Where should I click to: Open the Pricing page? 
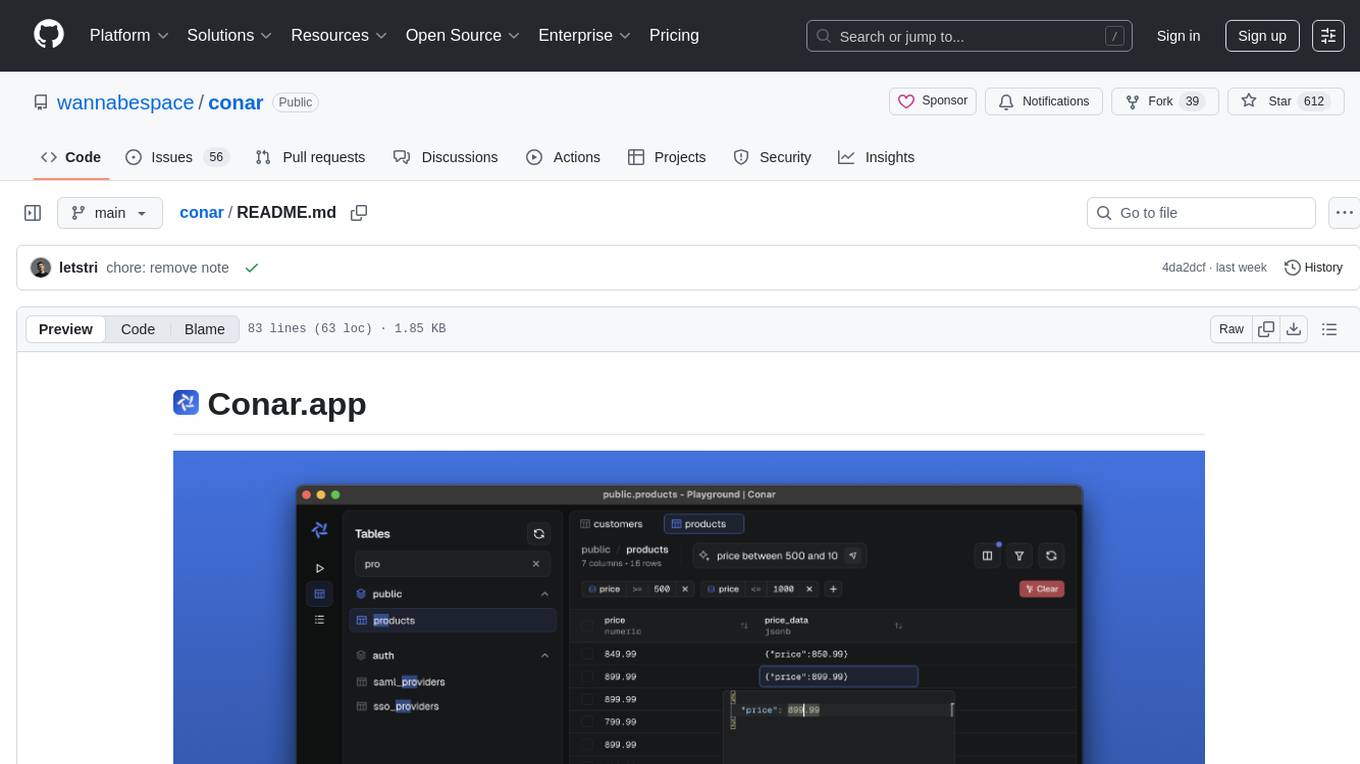pos(674,35)
